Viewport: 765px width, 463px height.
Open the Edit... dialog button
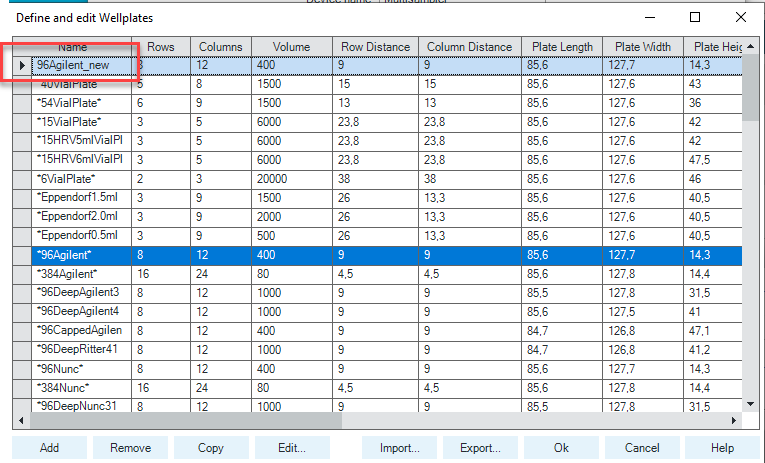292,447
